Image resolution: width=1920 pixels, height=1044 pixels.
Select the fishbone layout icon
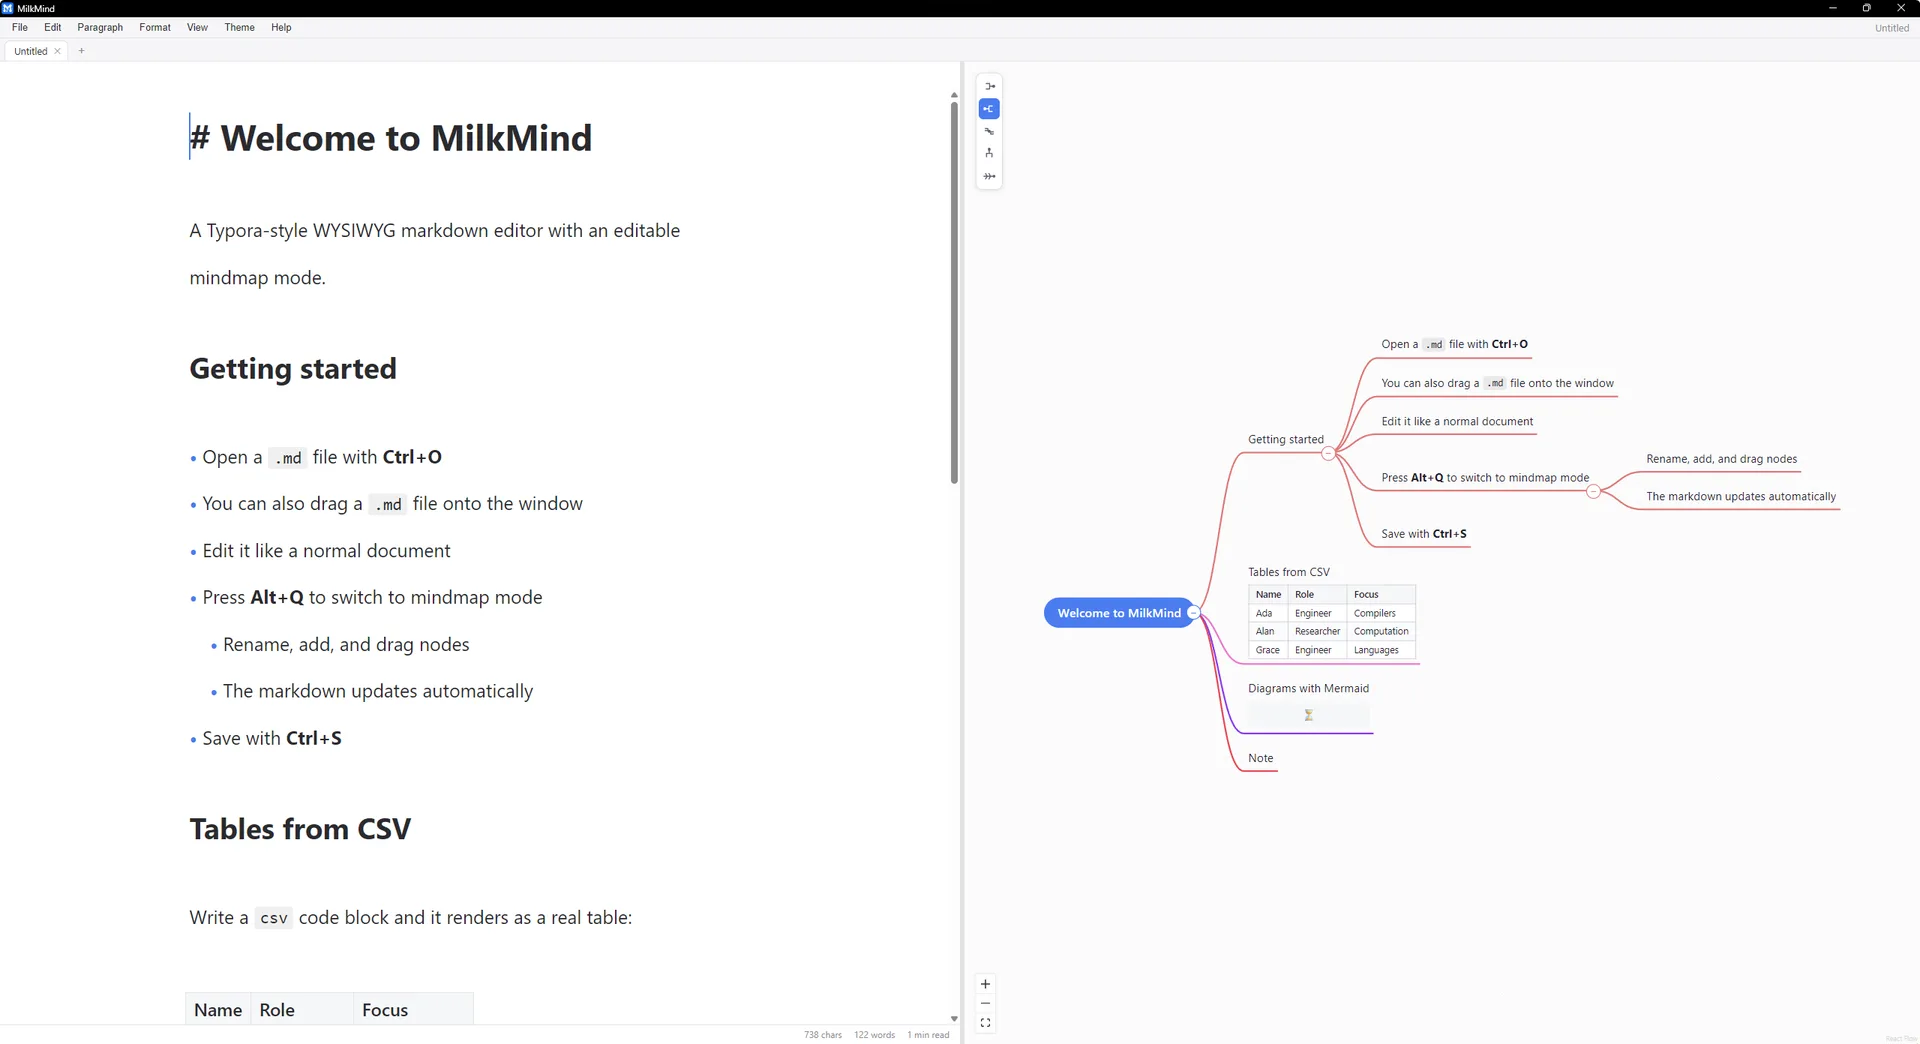click(x=989, y=176)
